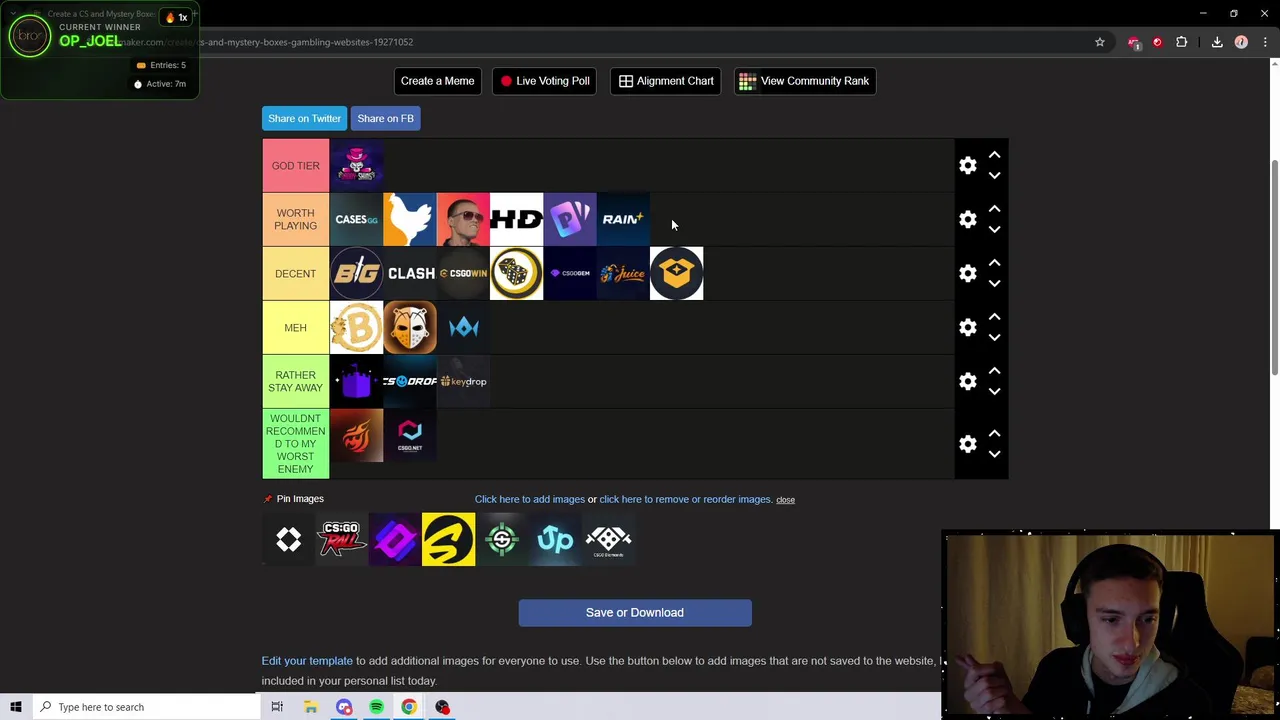Image resolution: width=1280 pixels, height=720 pixels.
Task: Select the RATHER STAY AWAY label
Action: click(x=295, y=381)
